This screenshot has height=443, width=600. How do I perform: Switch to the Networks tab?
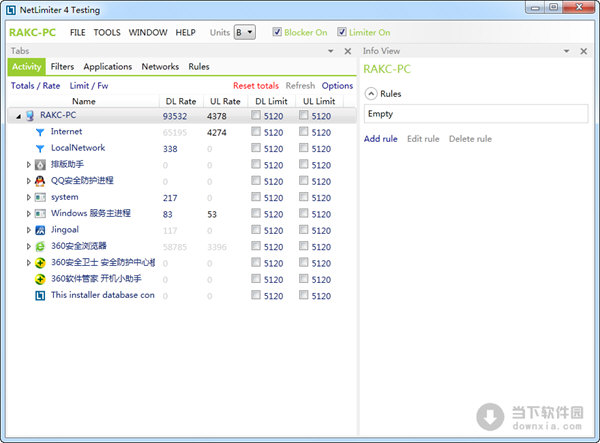coord(160,67)
